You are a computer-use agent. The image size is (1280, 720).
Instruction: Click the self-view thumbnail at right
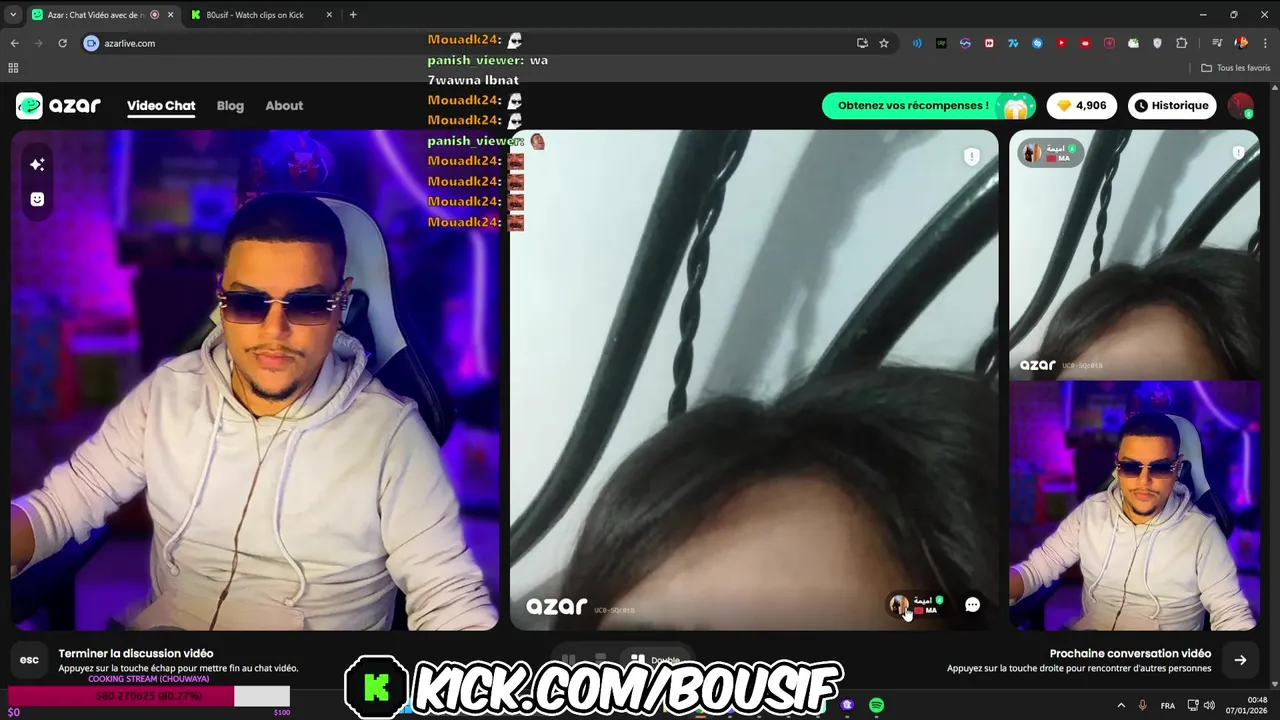[1134, 505]
